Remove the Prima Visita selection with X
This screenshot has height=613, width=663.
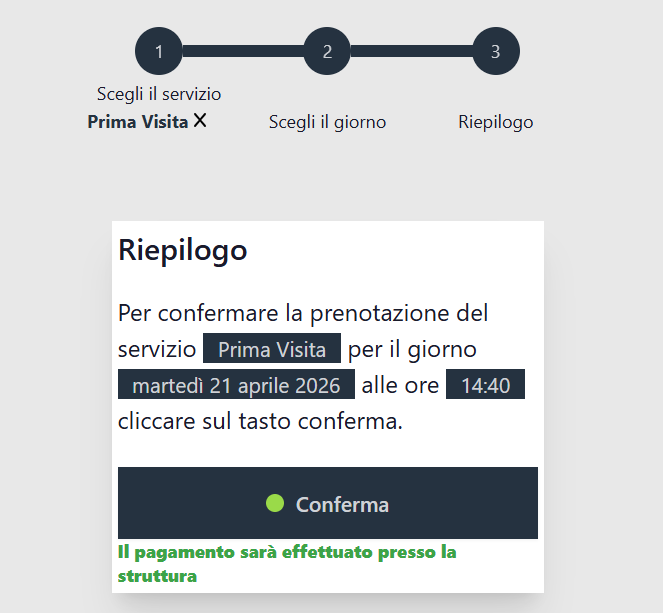click(200, 121)
